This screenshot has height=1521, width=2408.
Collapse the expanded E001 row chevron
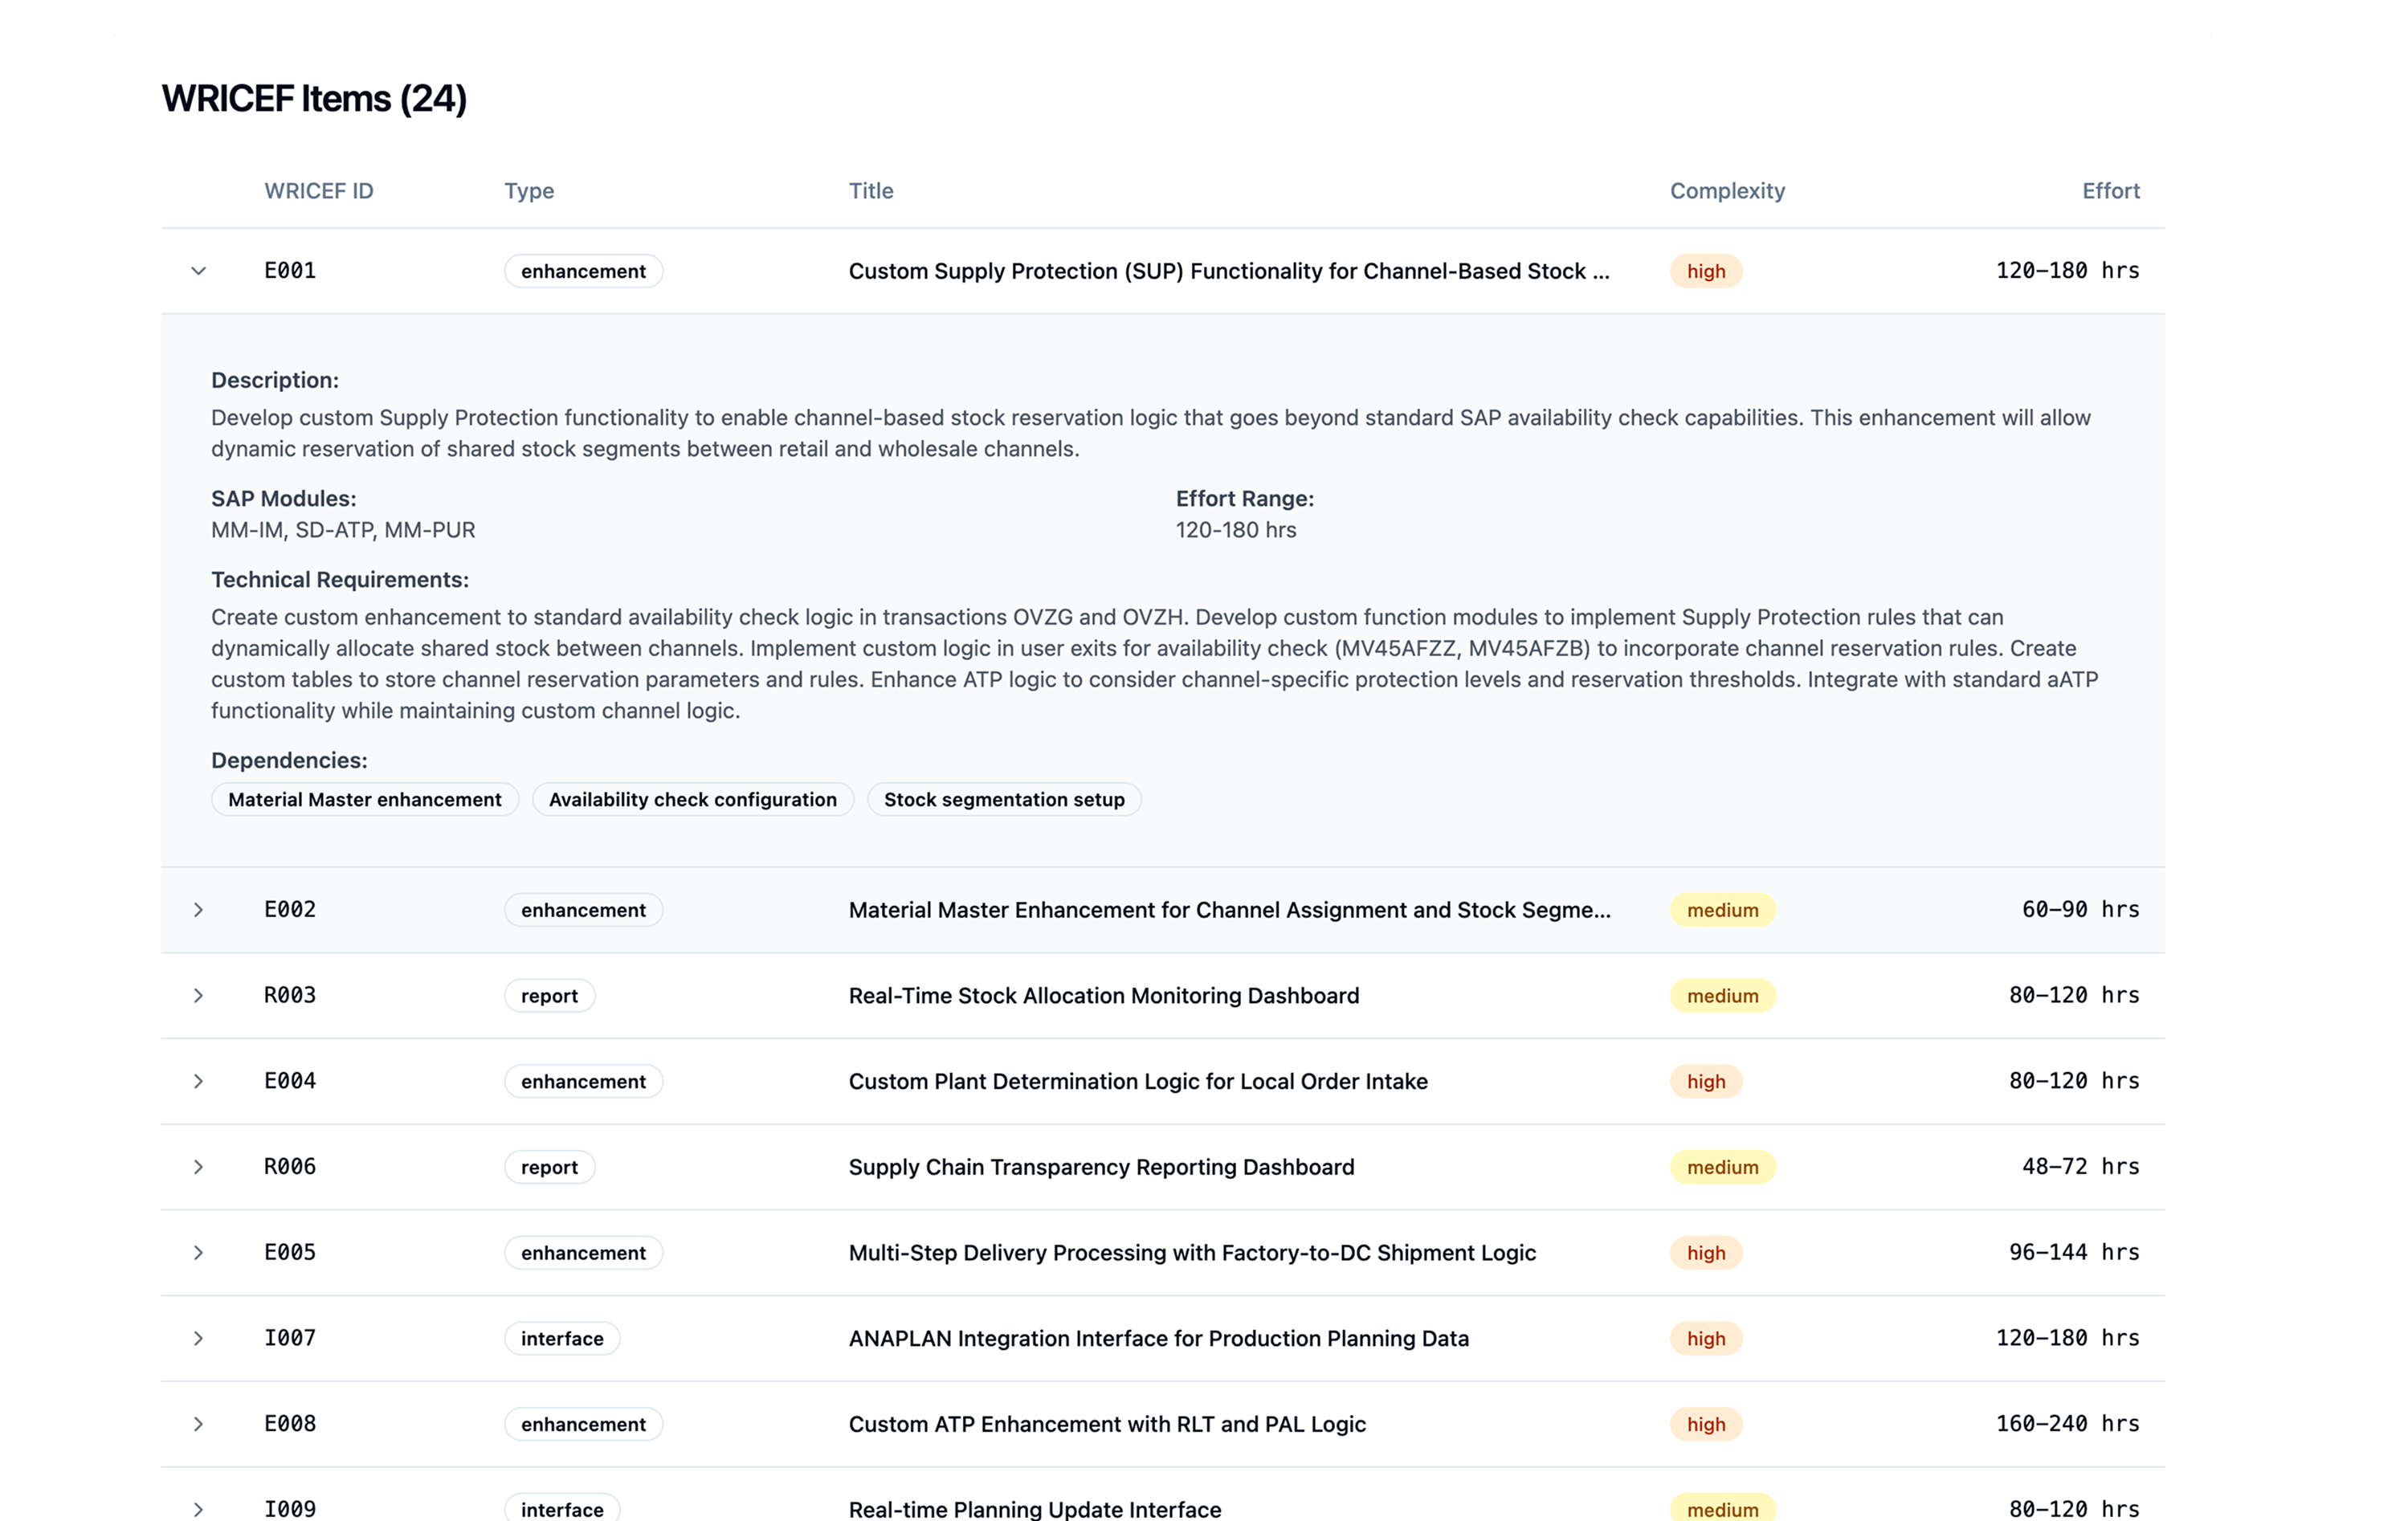pos(198,271)
